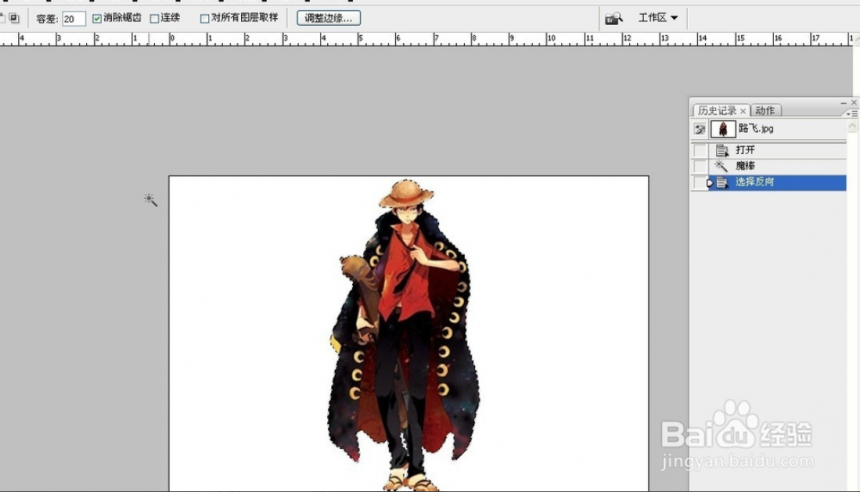860x492 pixels.
Task: Click the horizontal ruler at top
Action: click(x=426, y=39)
